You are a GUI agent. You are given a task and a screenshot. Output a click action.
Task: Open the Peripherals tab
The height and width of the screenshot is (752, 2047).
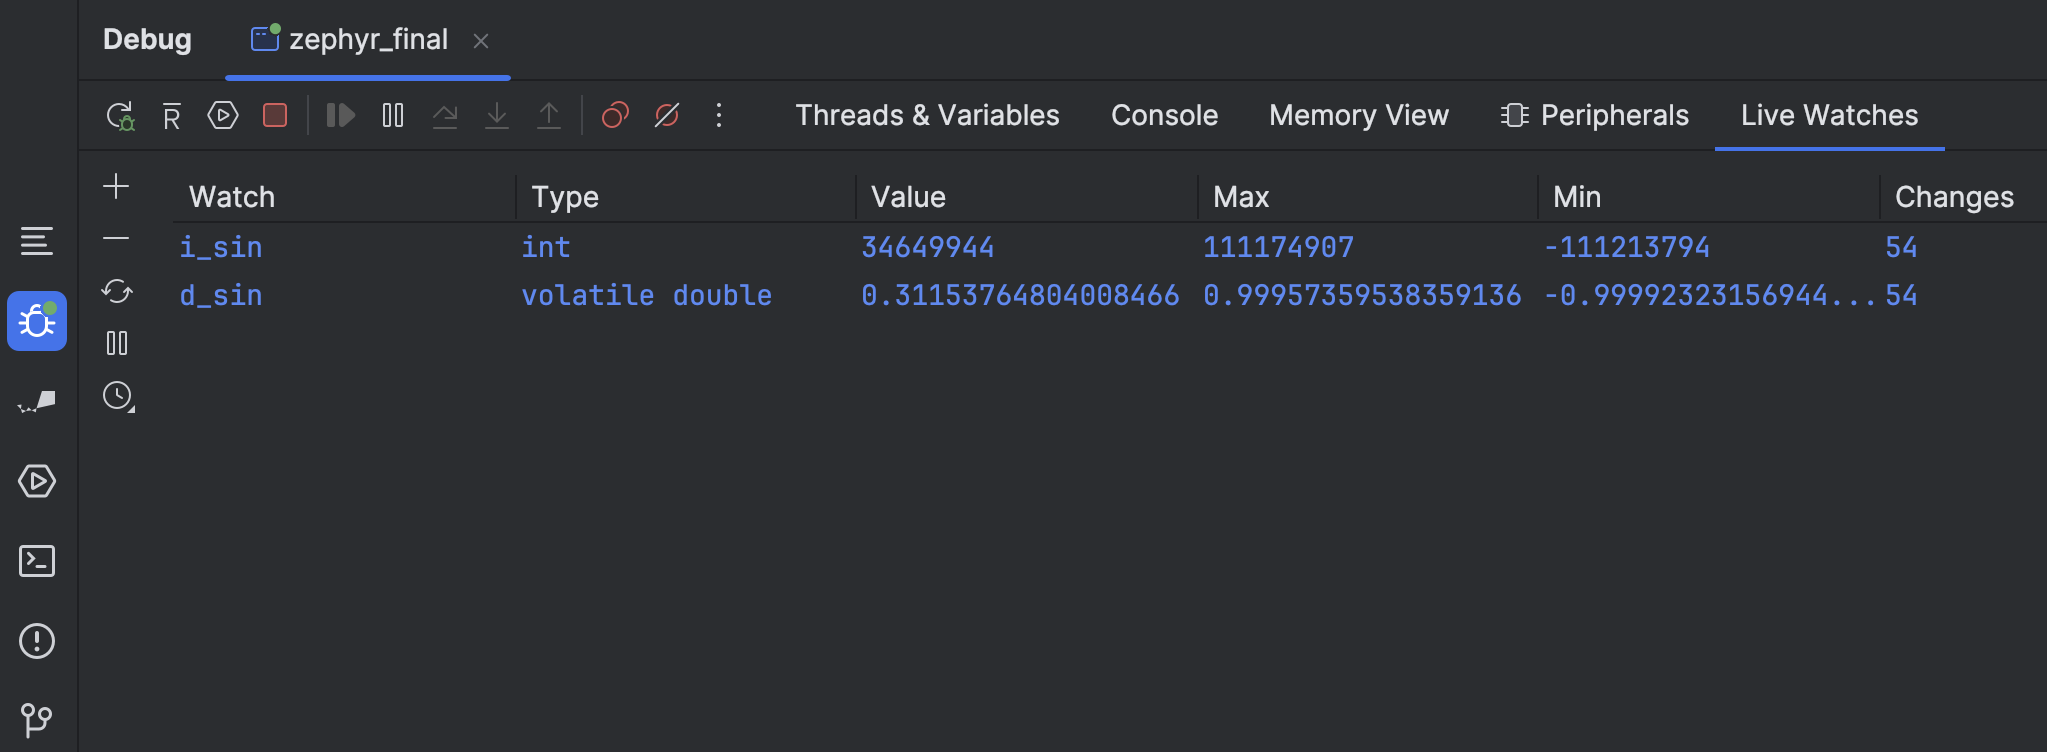1595,116
